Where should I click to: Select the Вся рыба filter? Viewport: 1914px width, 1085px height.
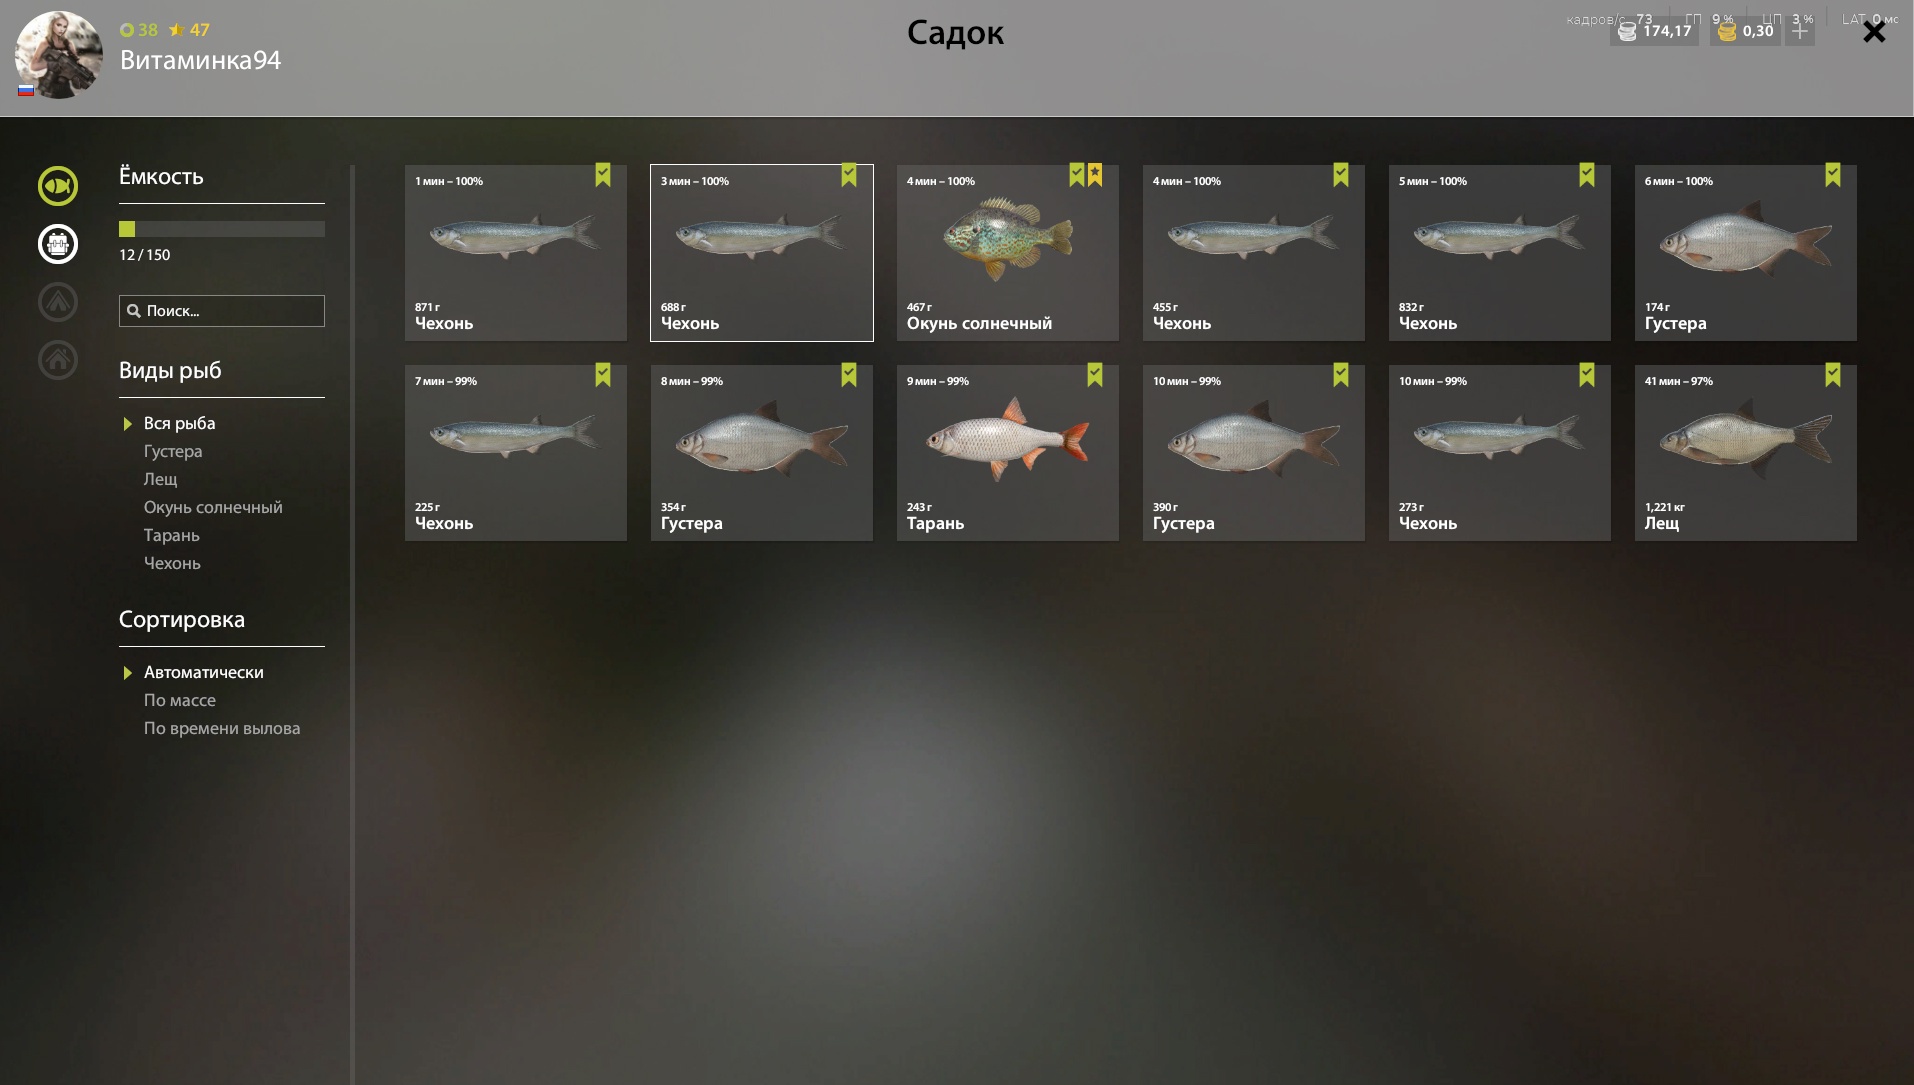(x=180, y=423)
